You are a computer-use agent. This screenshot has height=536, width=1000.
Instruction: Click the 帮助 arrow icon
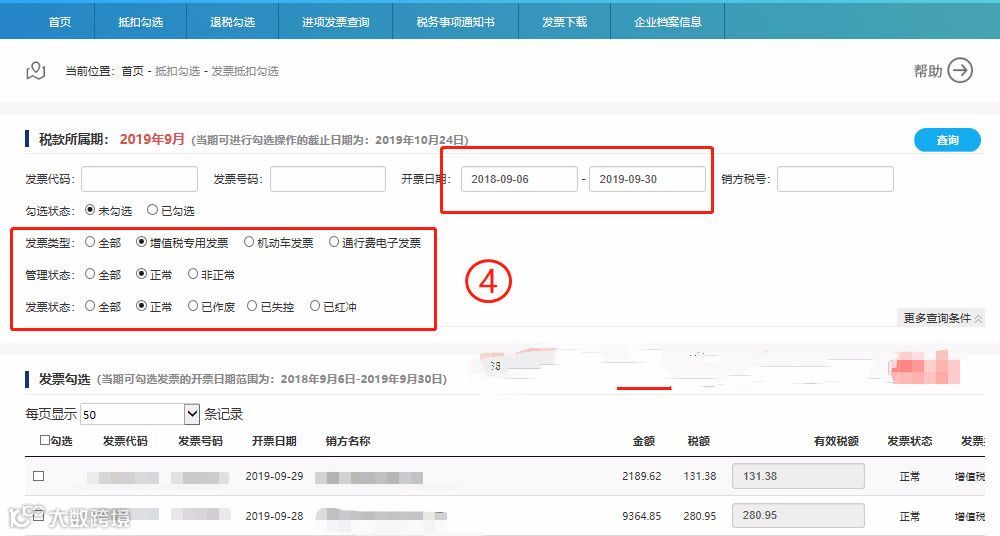point(960,70)
